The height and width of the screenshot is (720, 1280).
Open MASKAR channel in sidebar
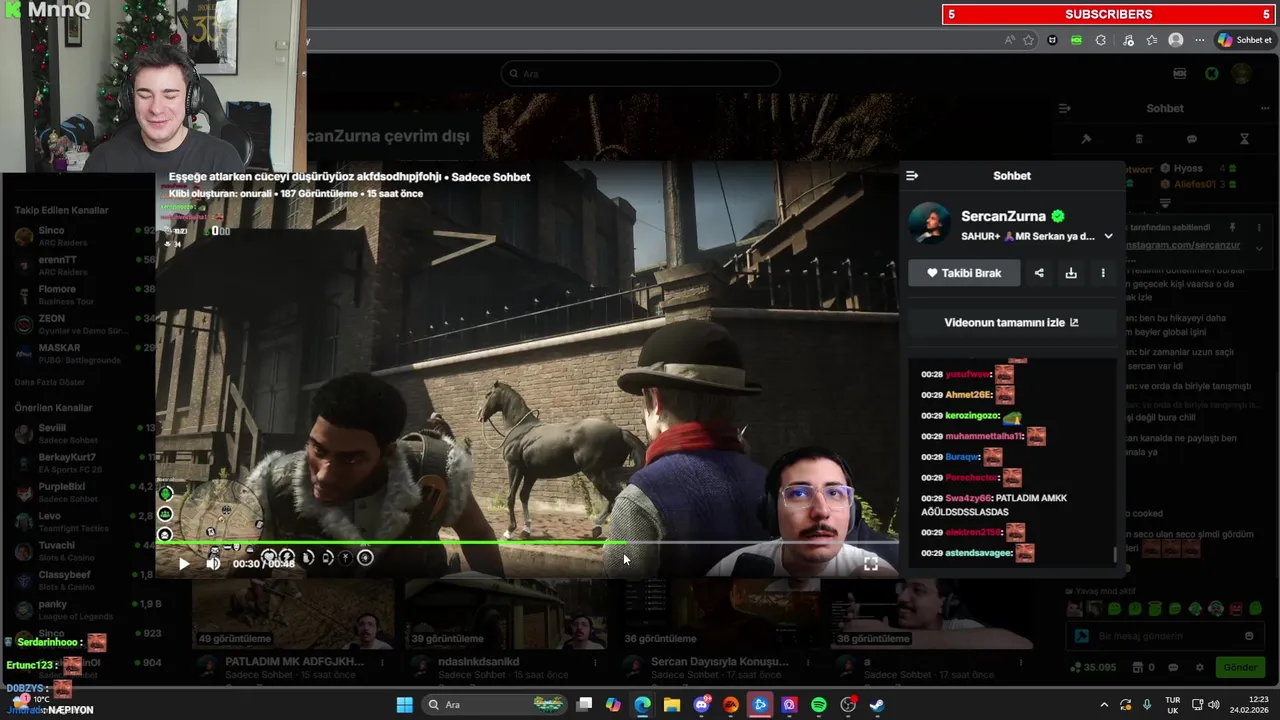pos(80,353)
